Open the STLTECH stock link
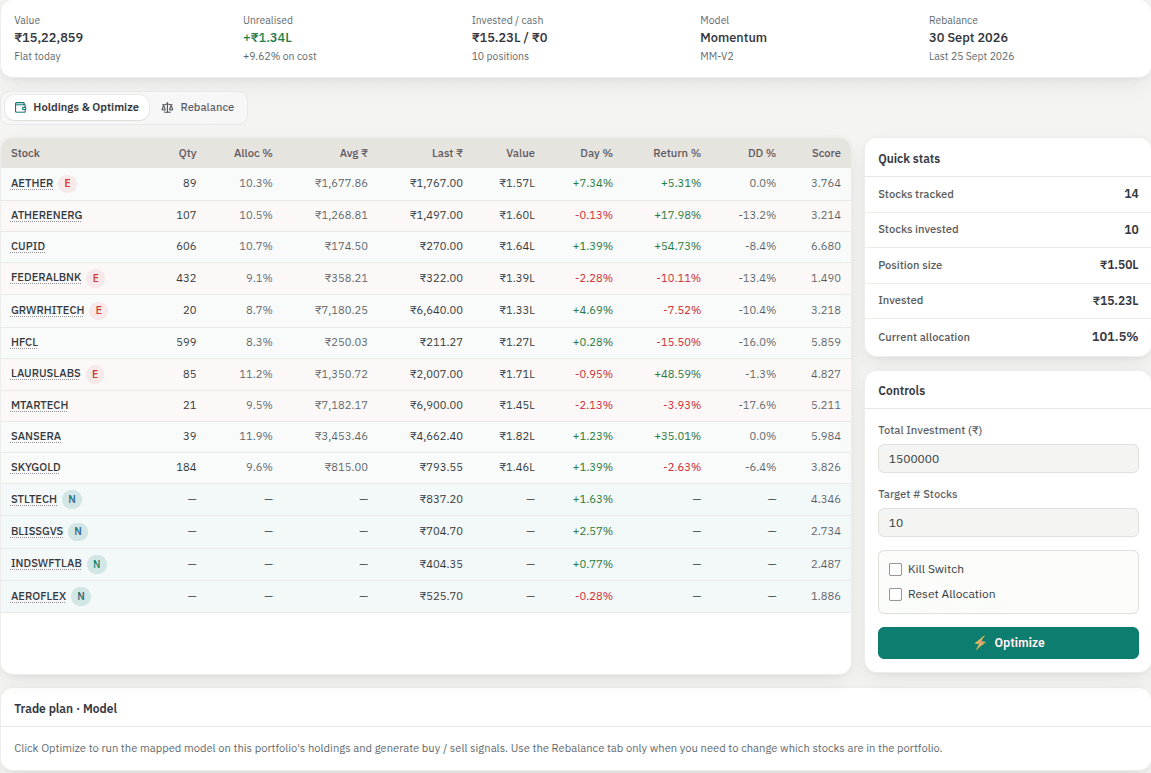Image resolution: width=1151 pixels, height=773 pixels. click(x=34, y=499)
